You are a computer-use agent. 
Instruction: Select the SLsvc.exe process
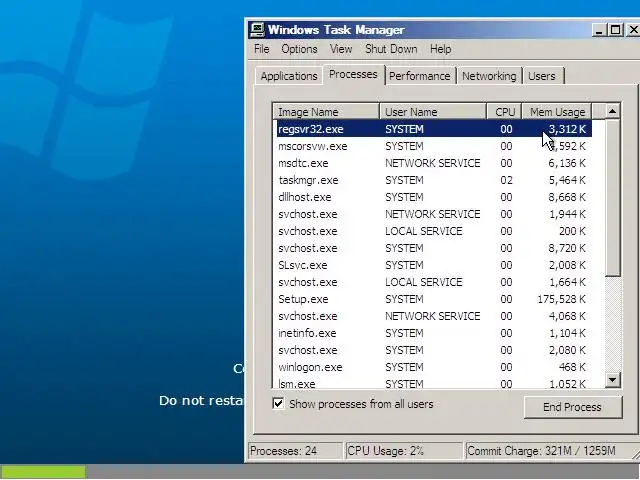tap(434, 265)
